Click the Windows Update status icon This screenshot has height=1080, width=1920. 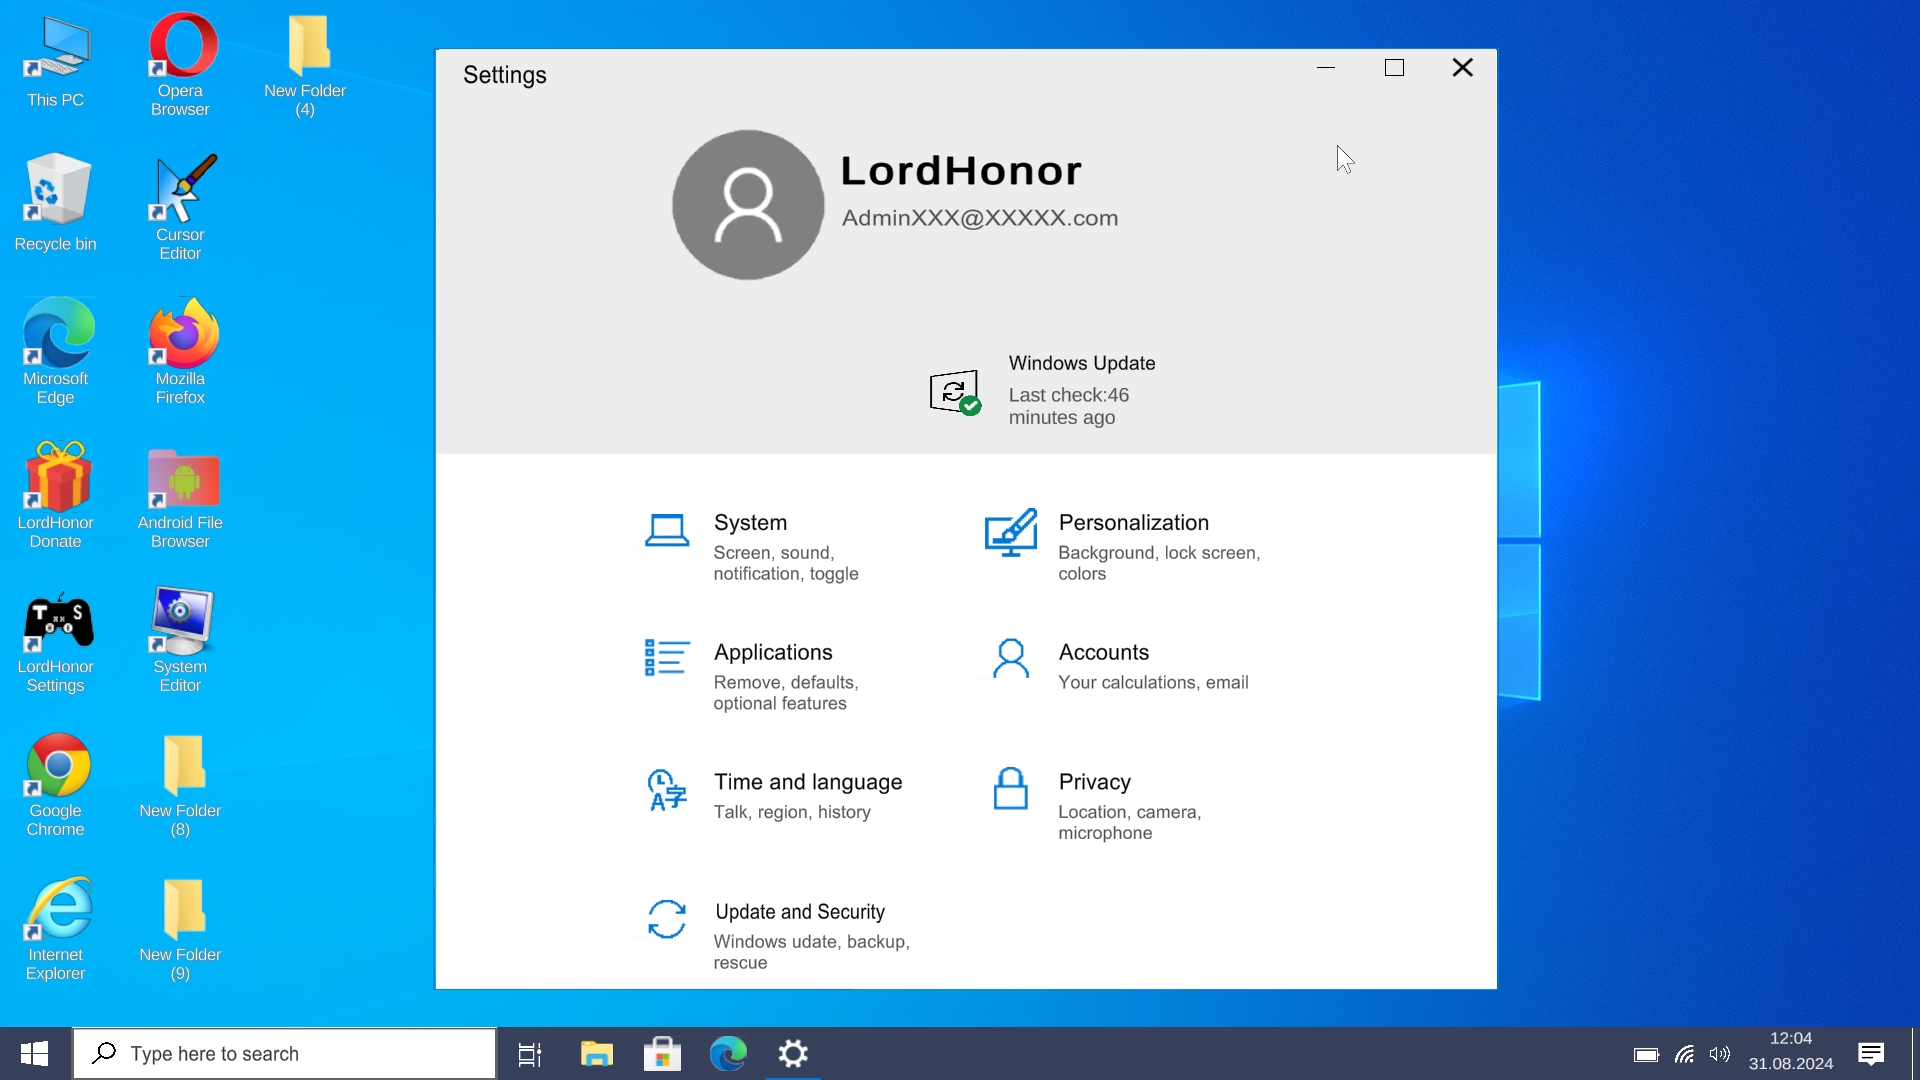coord(955,392)
